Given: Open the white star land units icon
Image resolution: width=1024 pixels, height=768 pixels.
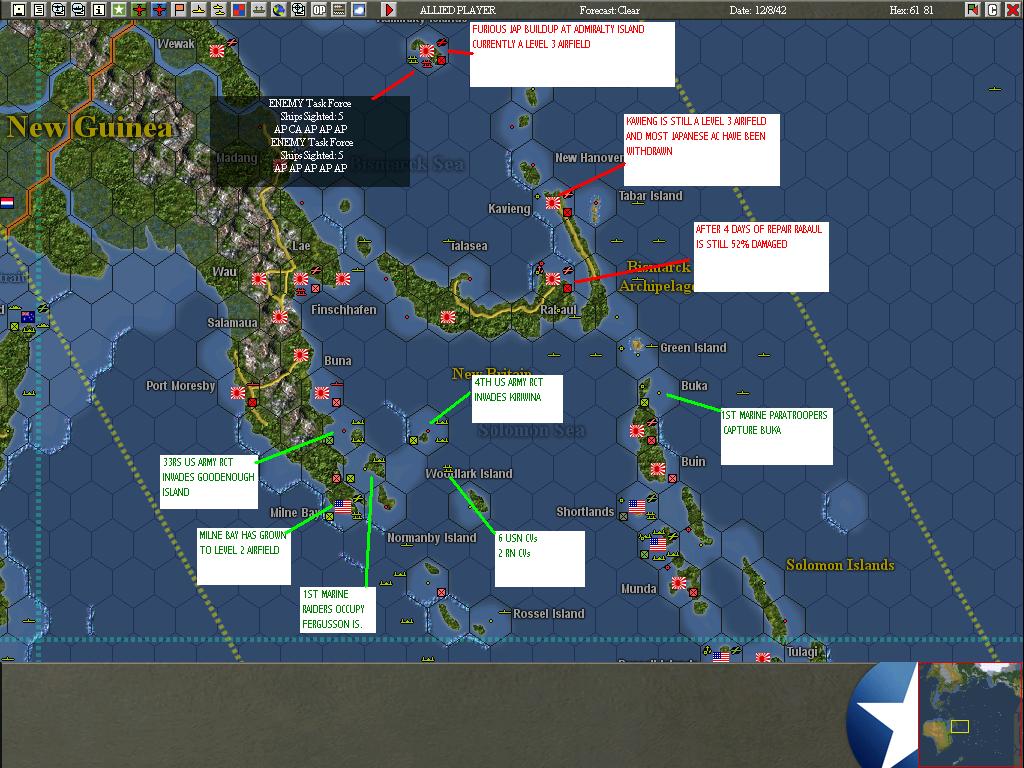Looking at the screenshot, I should [x=118, y=9].
